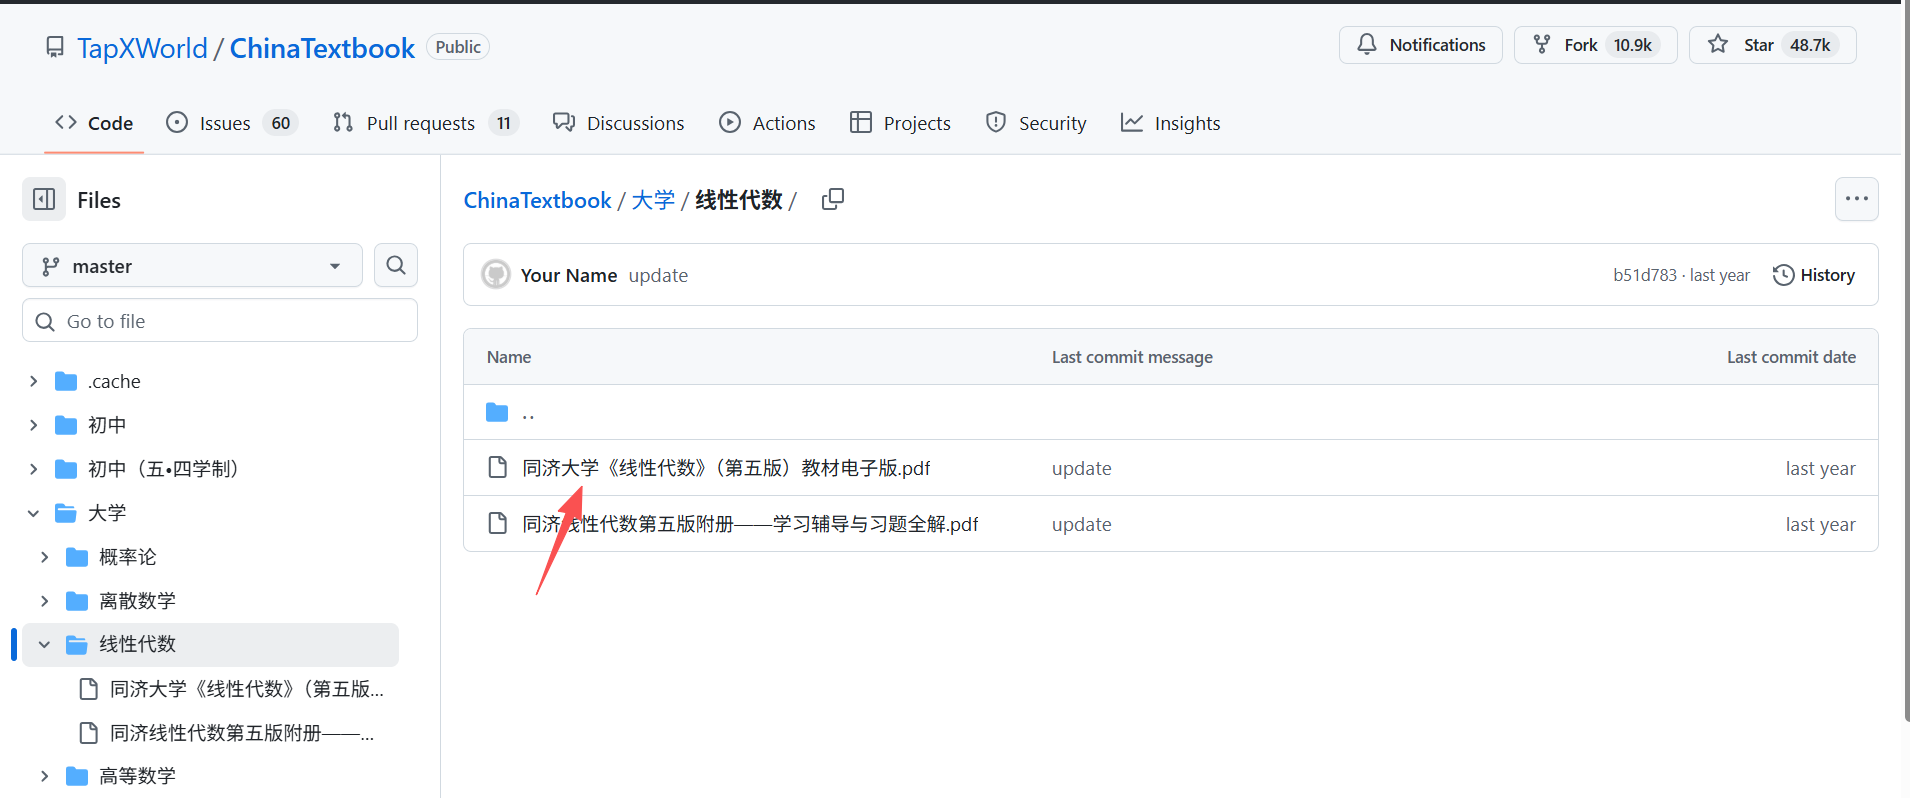The width and height of the screenshot is (1910, 798).
Task: Open the Pull requests tab
Action: tap(425, 123)
